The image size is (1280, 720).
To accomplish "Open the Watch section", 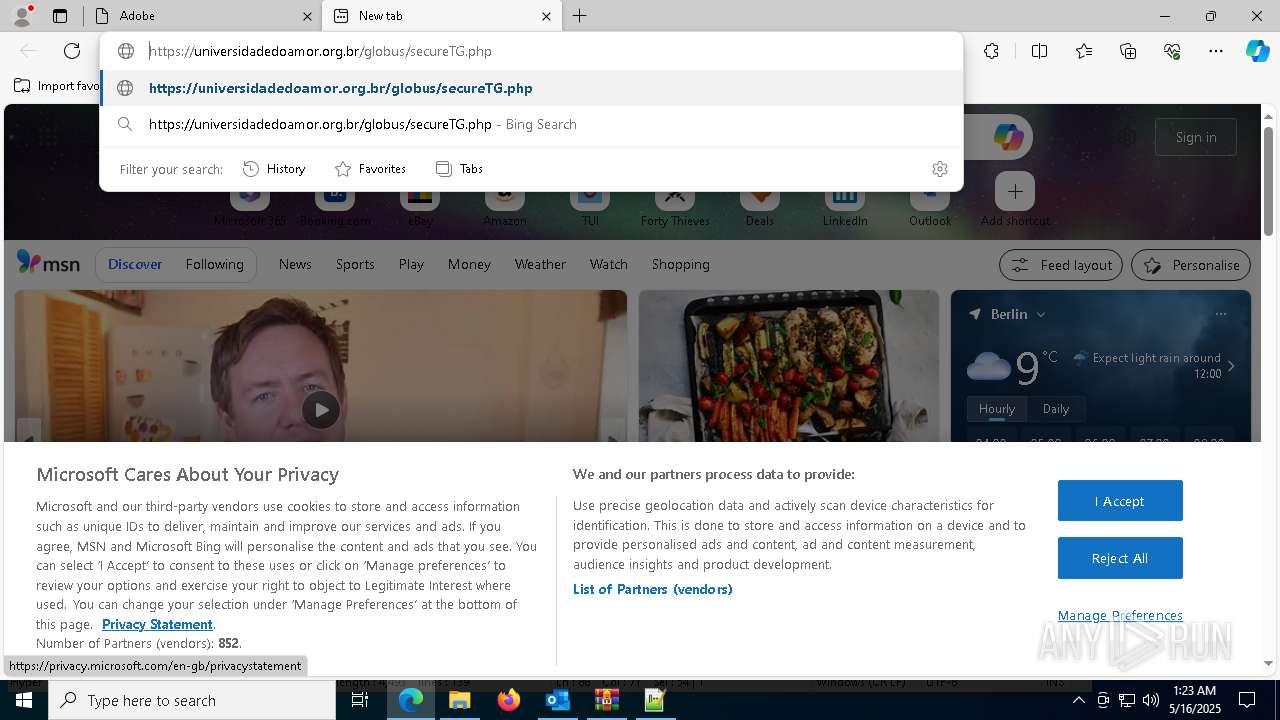I will point(608,264).
